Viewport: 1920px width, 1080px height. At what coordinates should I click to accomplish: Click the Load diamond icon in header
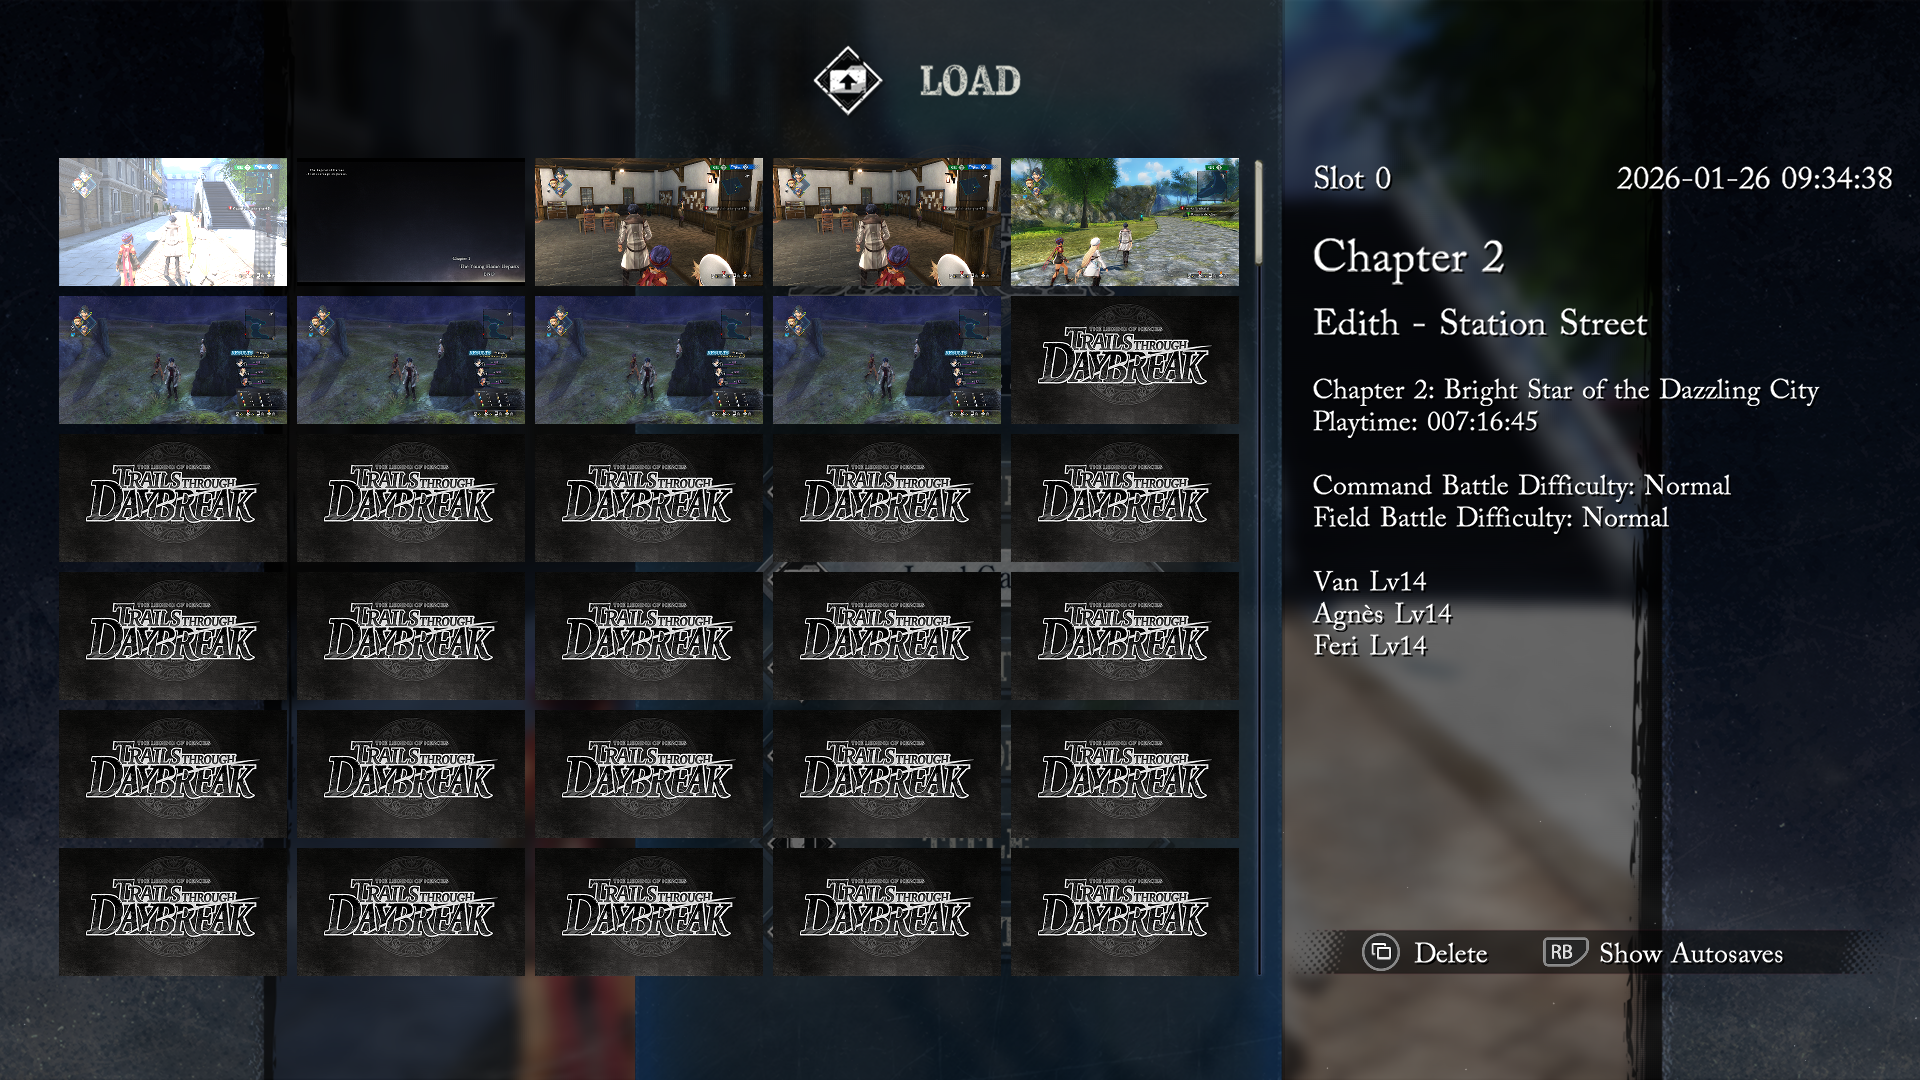(848, 81)
